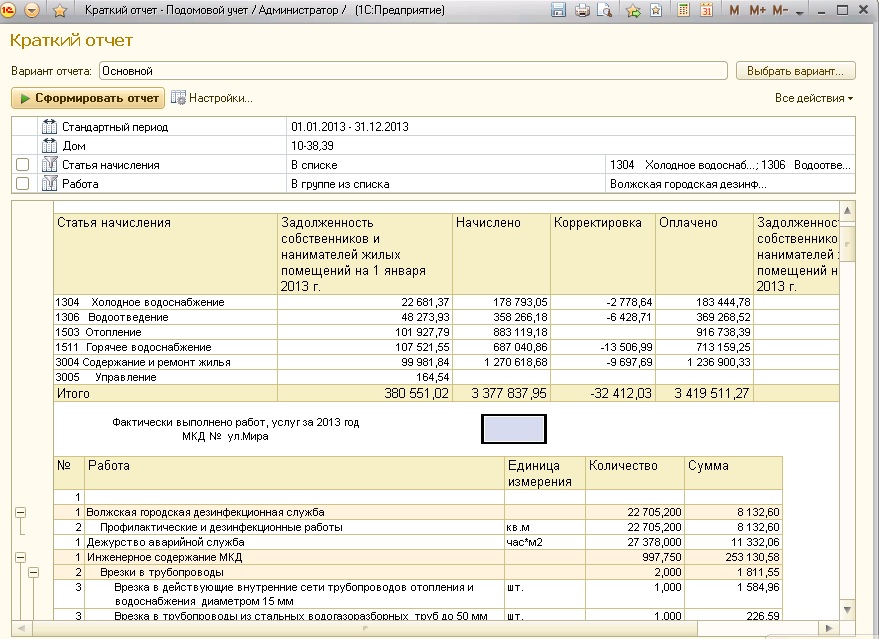Collapse the Инженерное содержание МКД group
This screenshot has width=879, height=639.
tap(20, 557)
